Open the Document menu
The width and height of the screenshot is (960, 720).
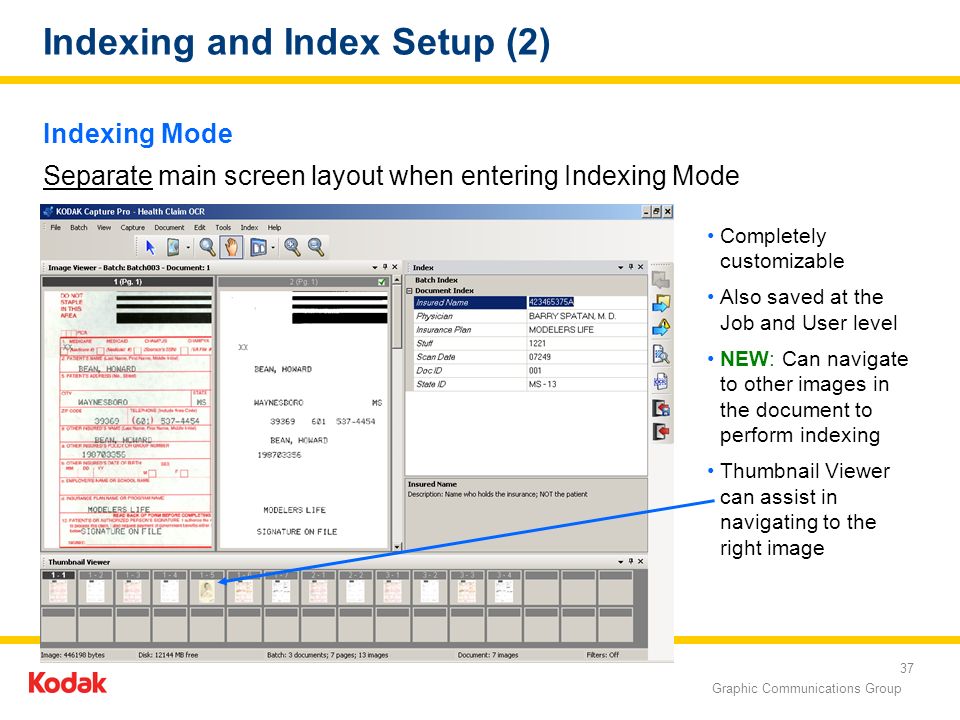pyautogui.click(x=169, y=227)
